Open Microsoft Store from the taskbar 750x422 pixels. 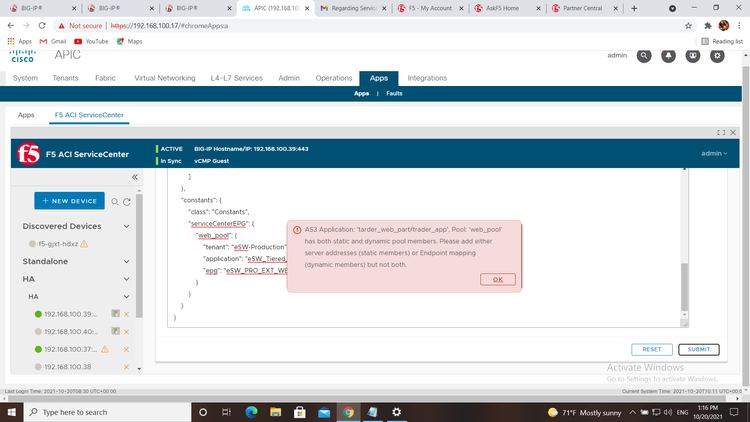[x=300, y=412]
